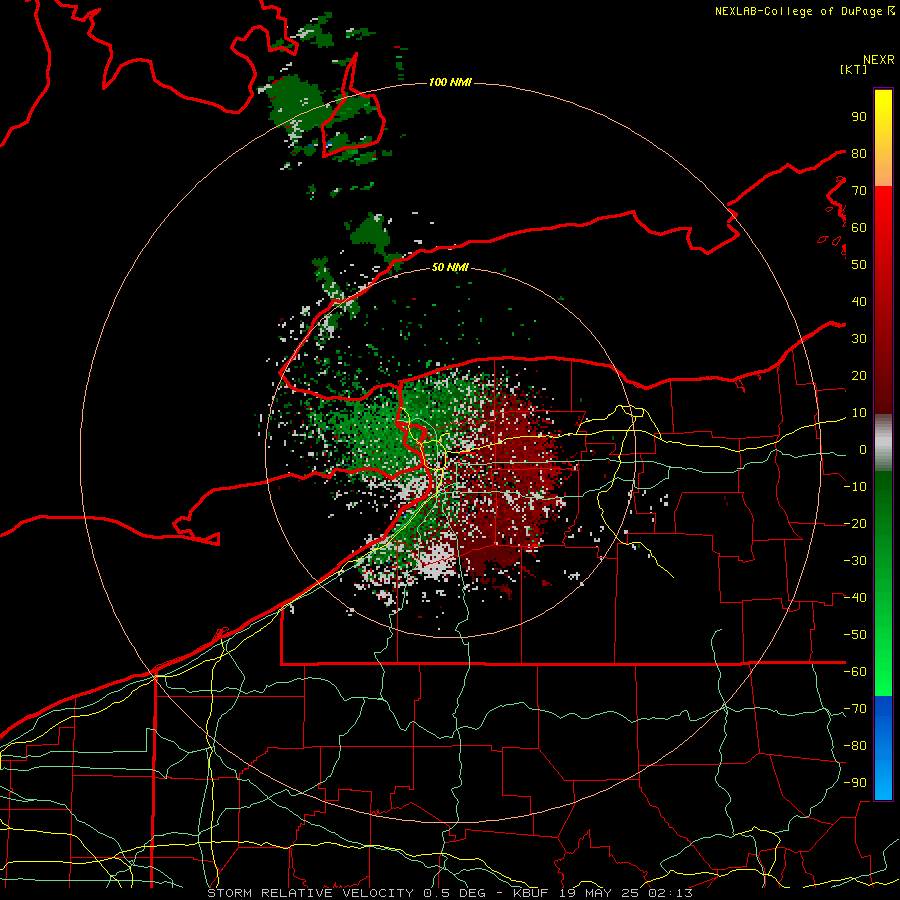The width and height of the screenshot is (900, 900).
Task: Select the "30" value on velocity scale
Action: [x=859, y=339]
